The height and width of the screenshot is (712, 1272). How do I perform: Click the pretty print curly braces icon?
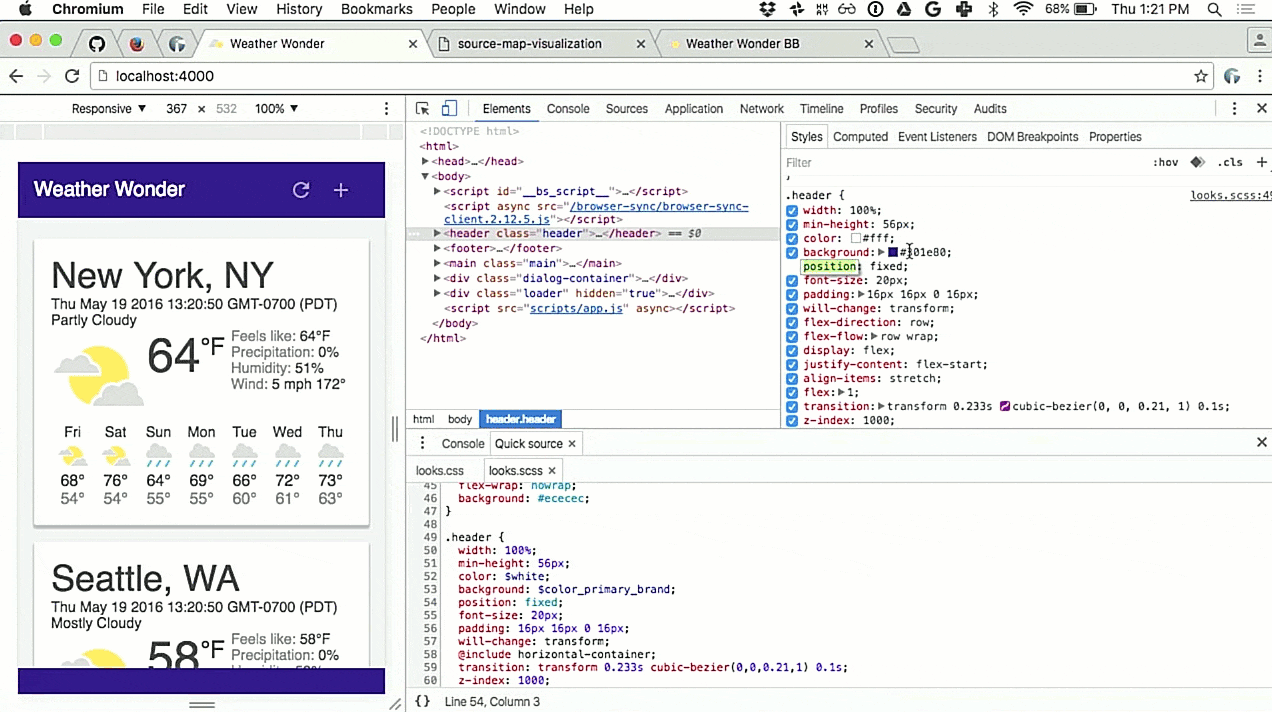422,702
